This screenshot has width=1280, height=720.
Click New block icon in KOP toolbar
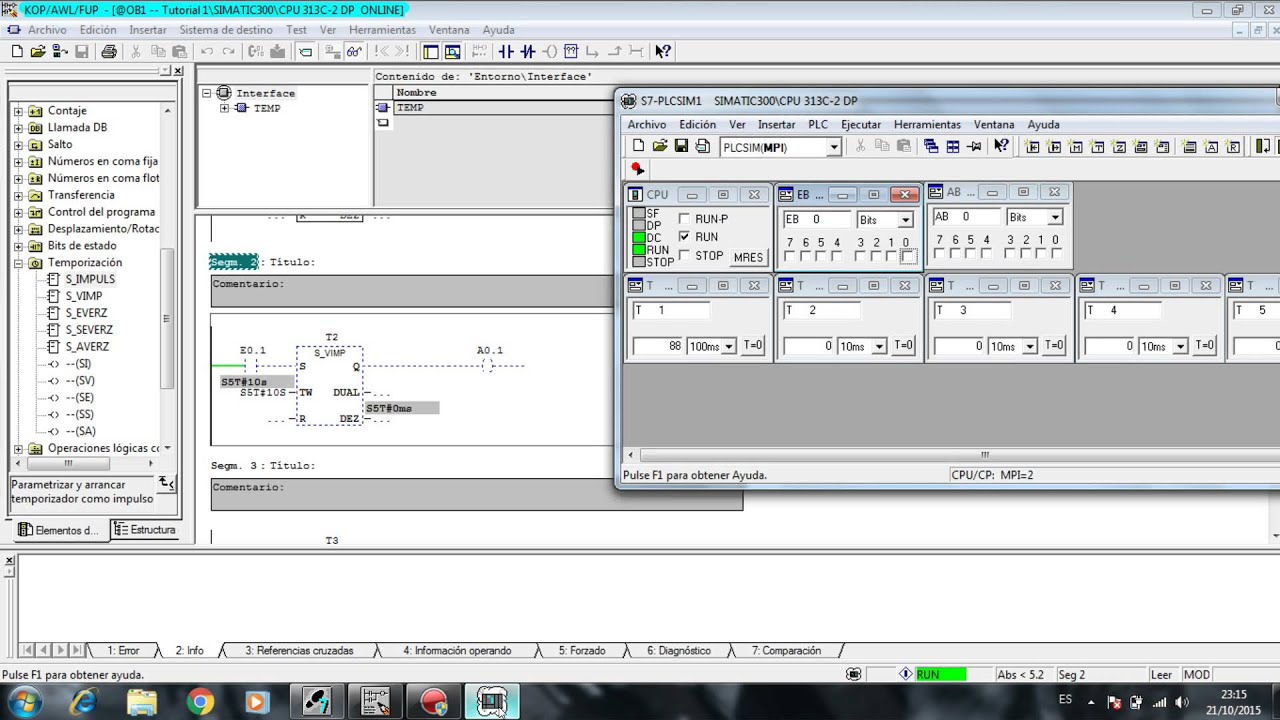coord(16,51)
